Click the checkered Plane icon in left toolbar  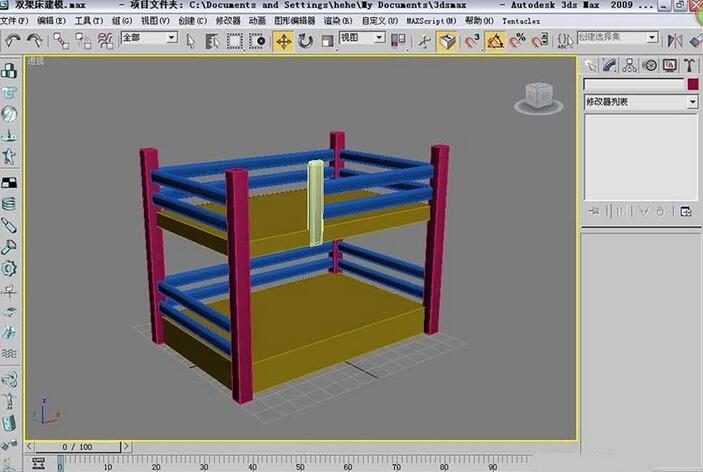click(9, 182)
